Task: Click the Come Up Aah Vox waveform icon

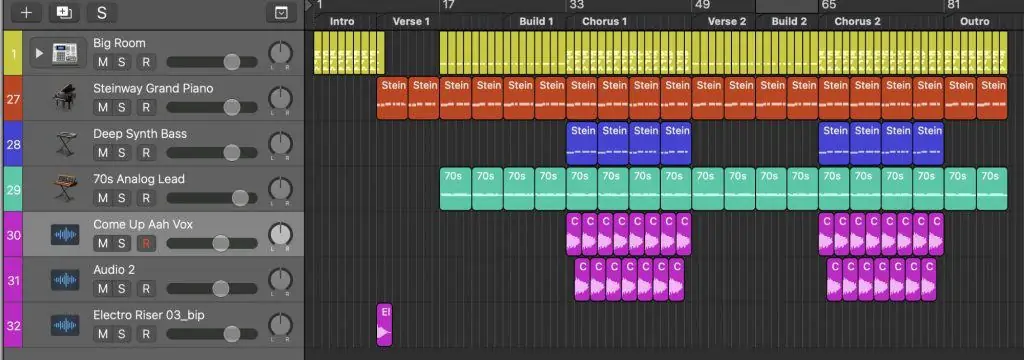Action: point(65,235)
